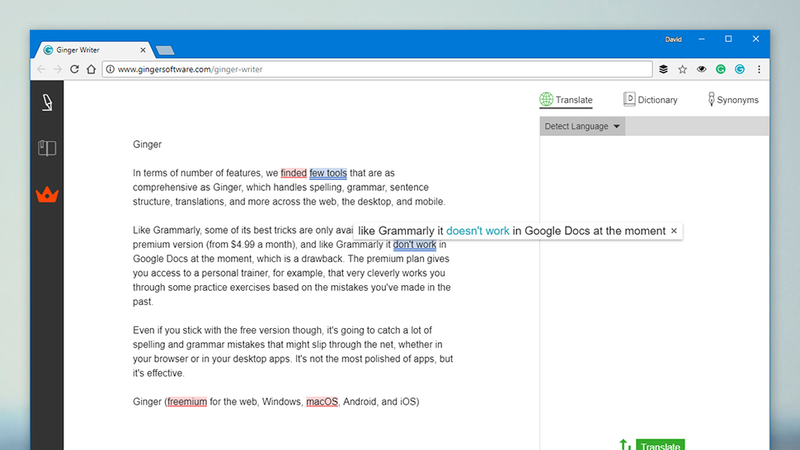Click the underlined phrase "few tools"
Image resolution: width=800 pixels, height=450 pixels.
(x=328, y=173)
